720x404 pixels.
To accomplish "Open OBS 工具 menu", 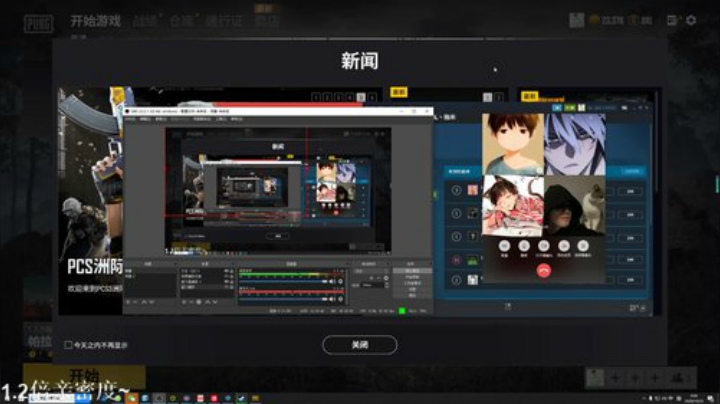I will click(x=221, y=119).
